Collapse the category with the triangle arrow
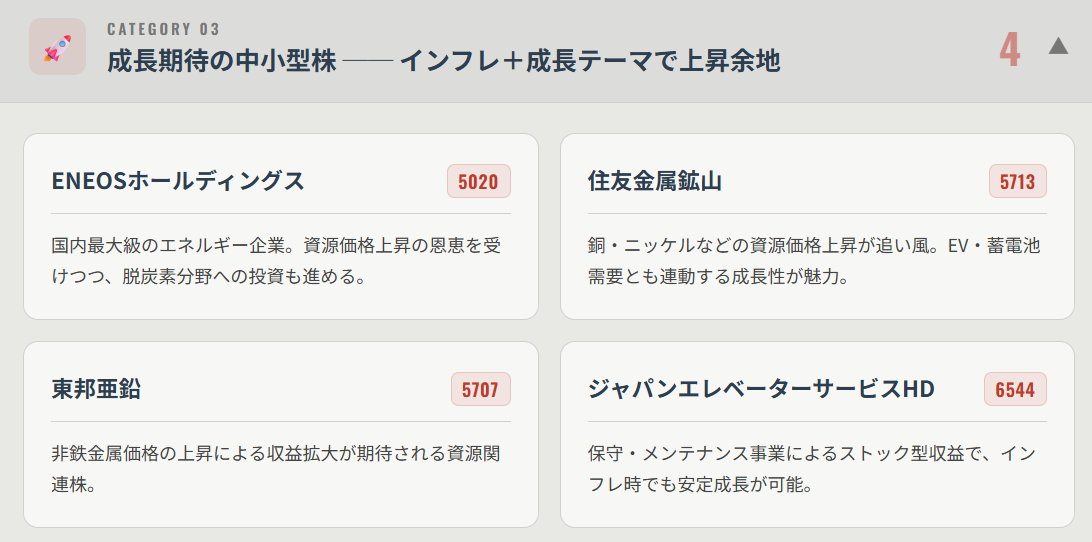The height and width of the screenshot is (542, 1092). [x=1058, y=46]
